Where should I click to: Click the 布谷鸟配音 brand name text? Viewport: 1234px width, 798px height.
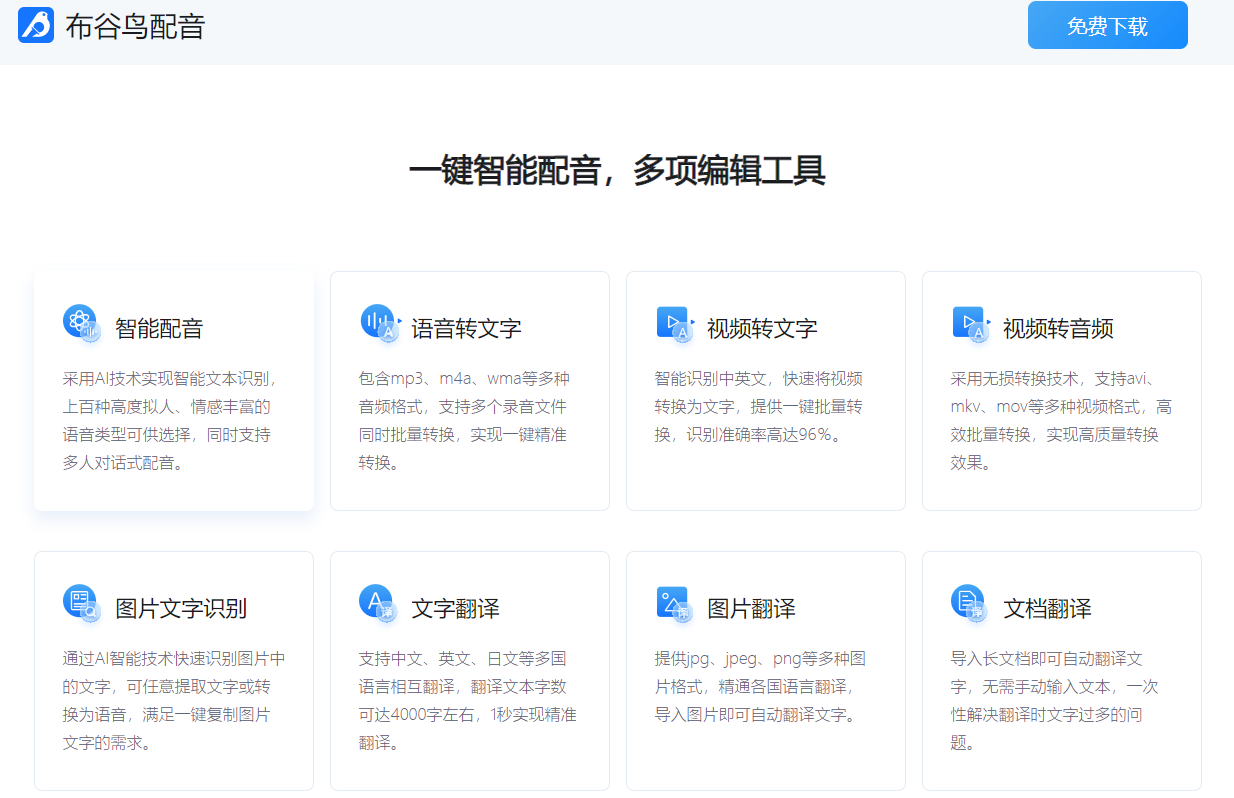pos(135,26)
